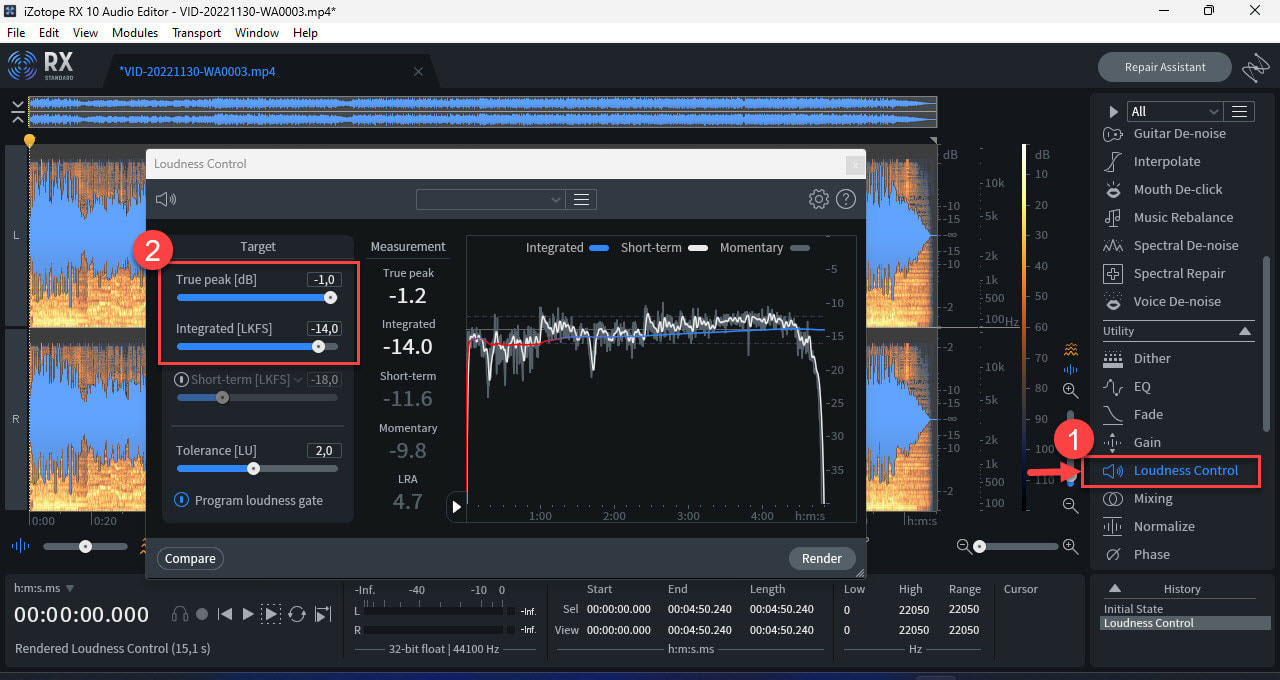Zoom out horizontally on the timeline
The width and height of the screenshot is (1280, 680).
(x=963, y=546)
